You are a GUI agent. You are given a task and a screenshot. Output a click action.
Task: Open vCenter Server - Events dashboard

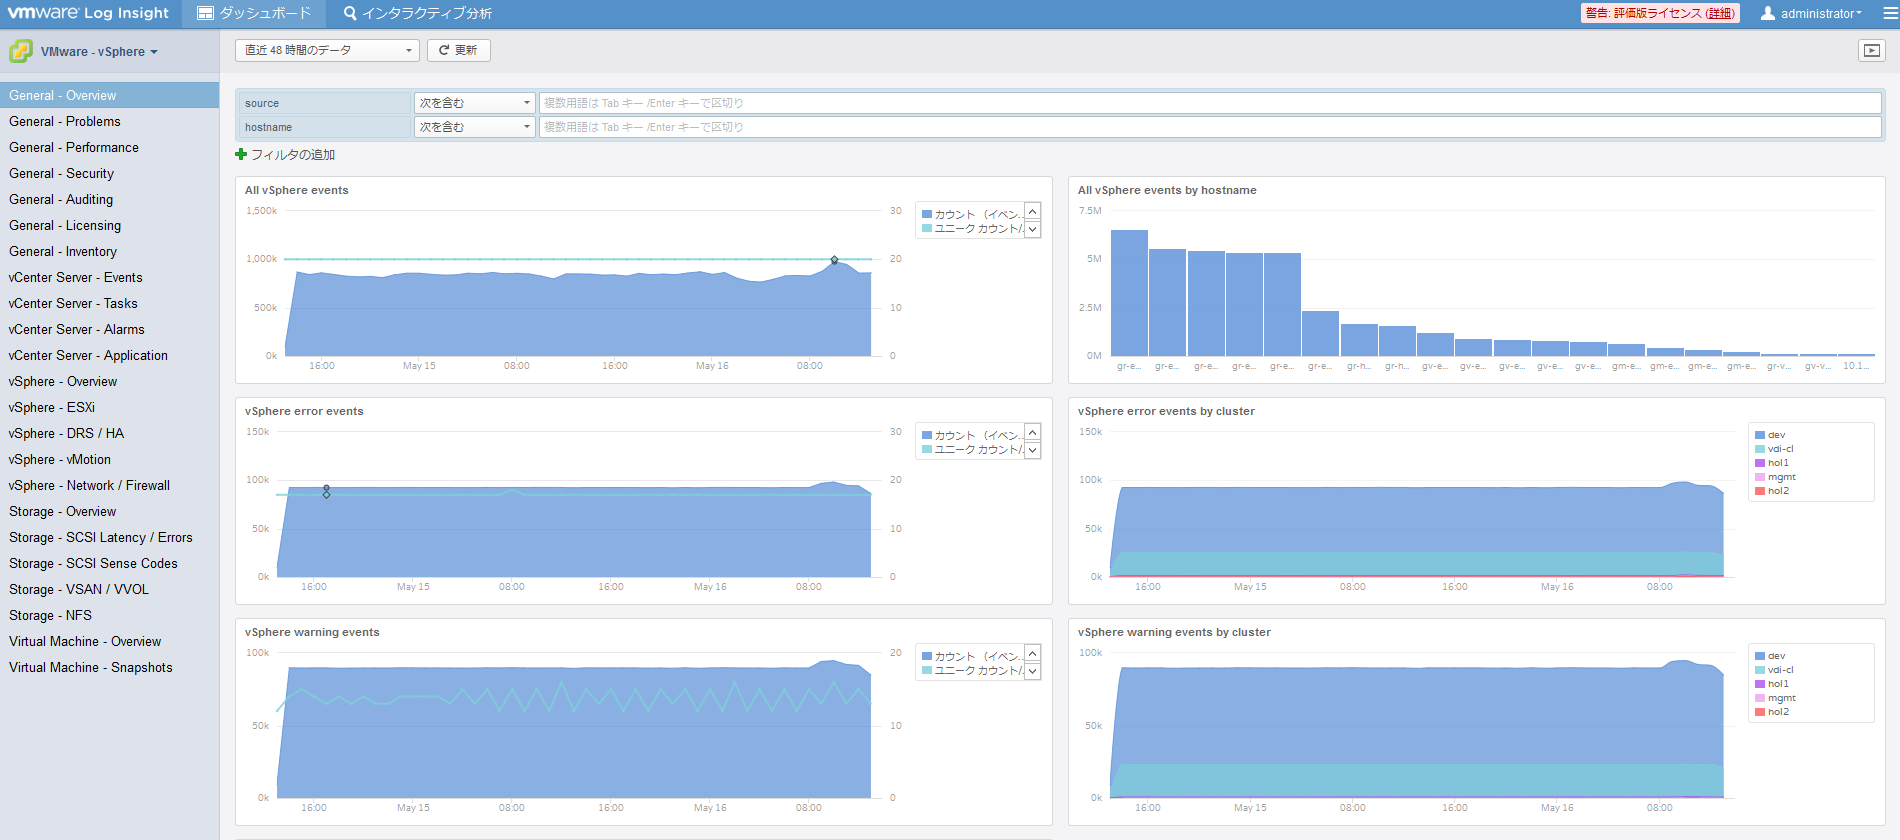(x=110, y=277)
